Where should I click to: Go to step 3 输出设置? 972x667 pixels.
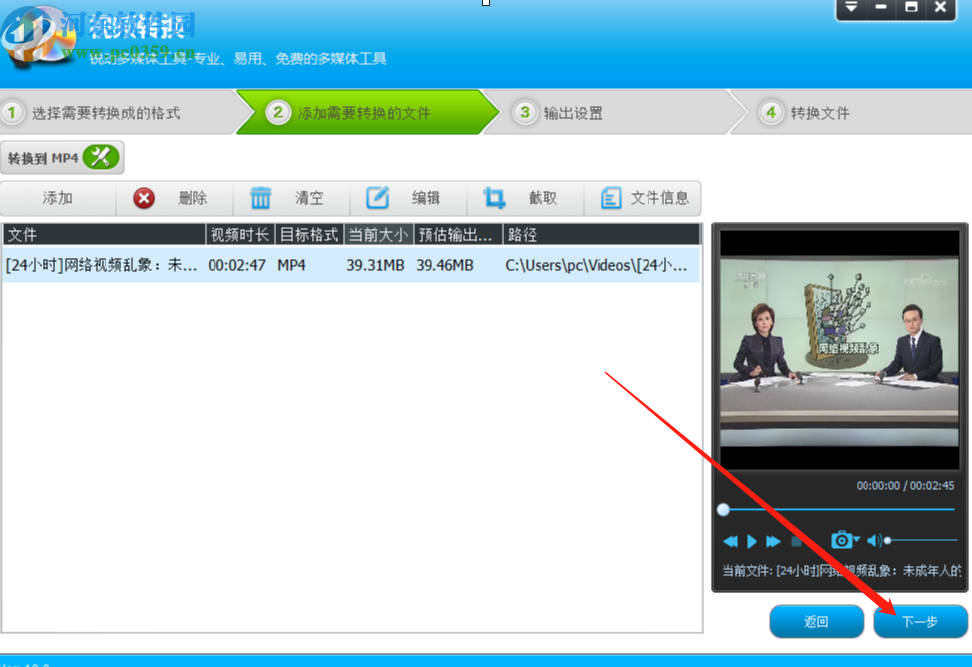[614, 112]
